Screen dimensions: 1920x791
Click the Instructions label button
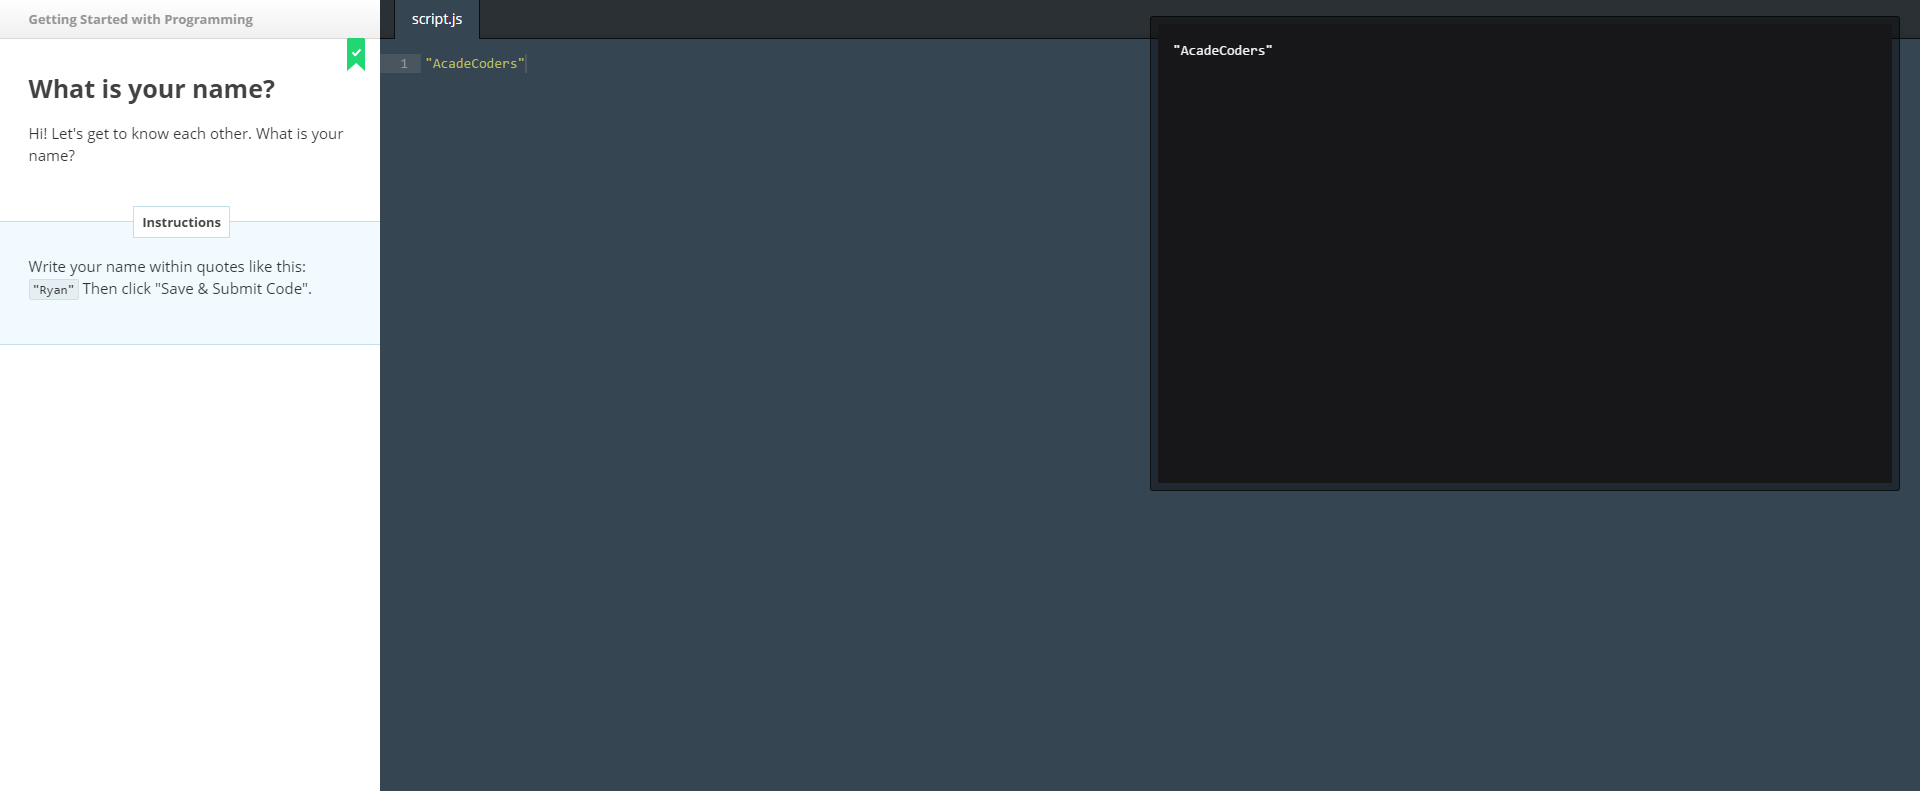click(x=181, y=222)
